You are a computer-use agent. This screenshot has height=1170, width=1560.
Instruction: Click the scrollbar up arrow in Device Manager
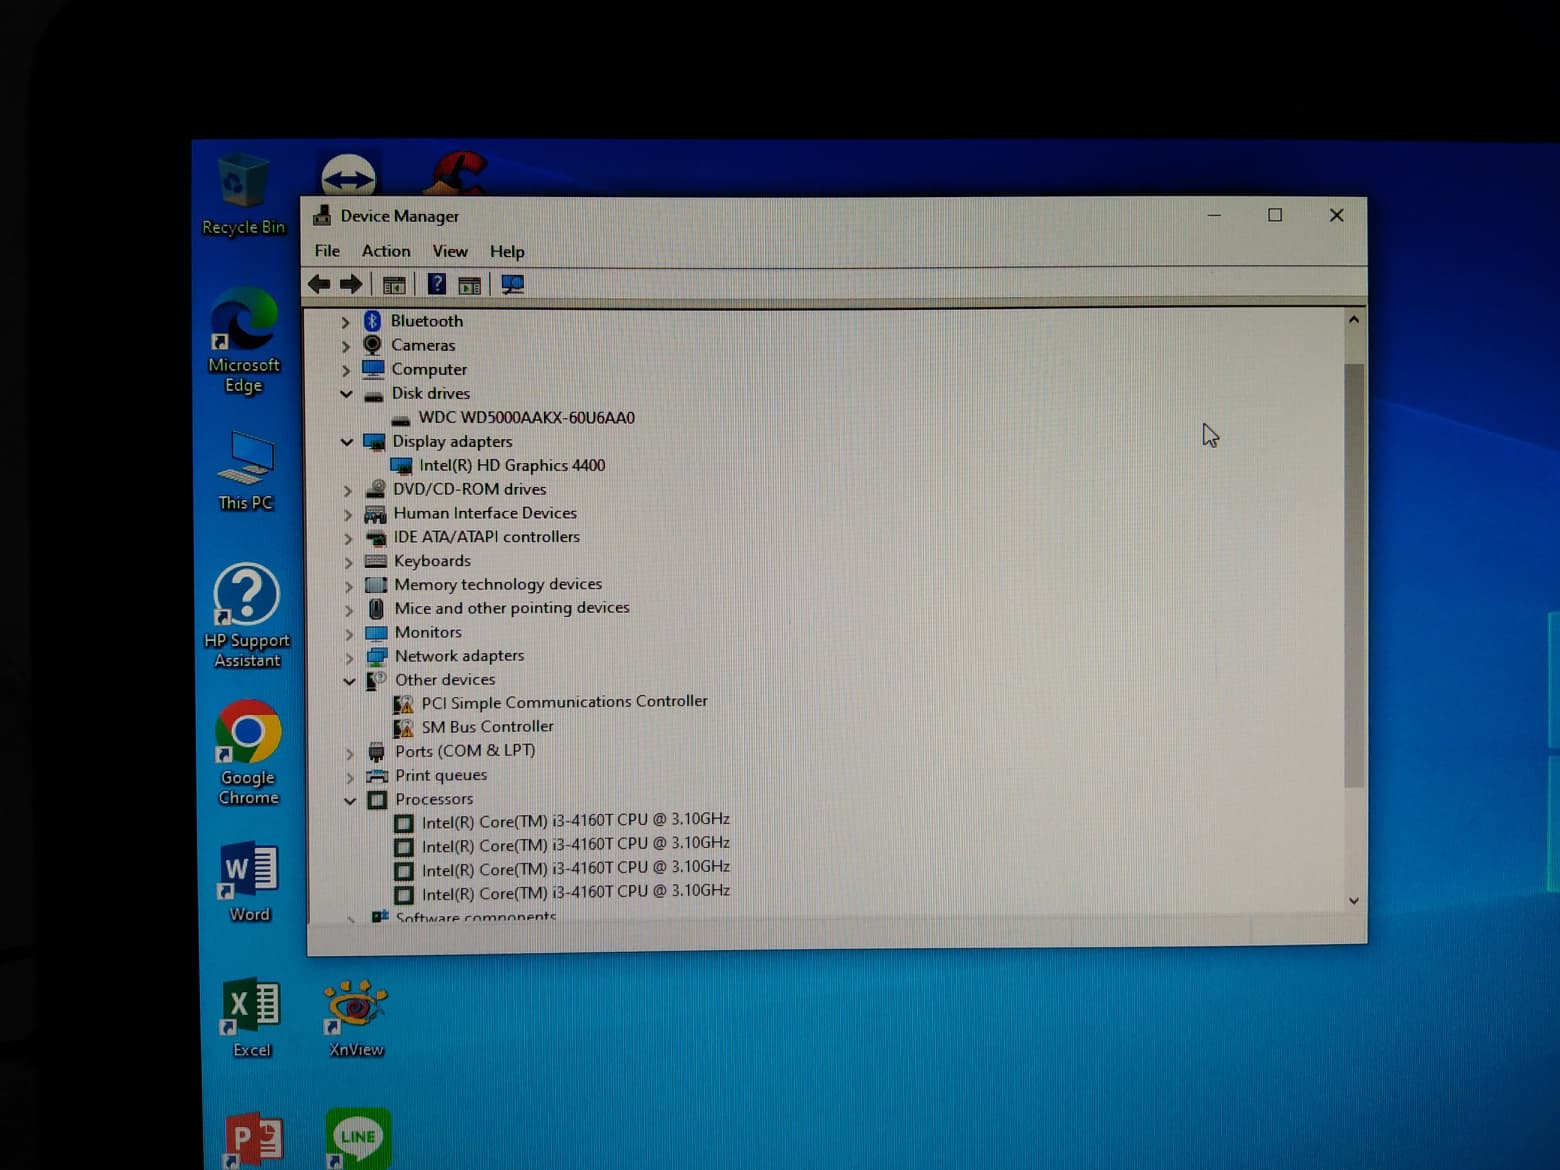click(x=1353, y=320)
